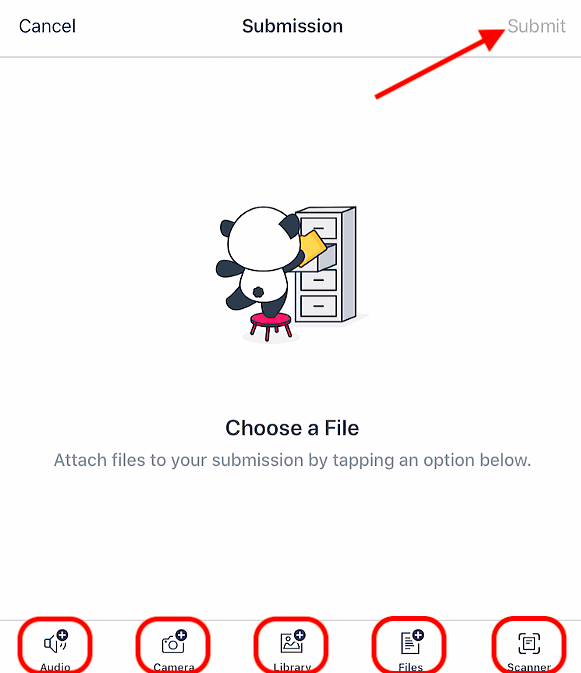Tap the Attach files instruction text
The width and height of the screenshot is (581, 673).
(x=292, y=460)
